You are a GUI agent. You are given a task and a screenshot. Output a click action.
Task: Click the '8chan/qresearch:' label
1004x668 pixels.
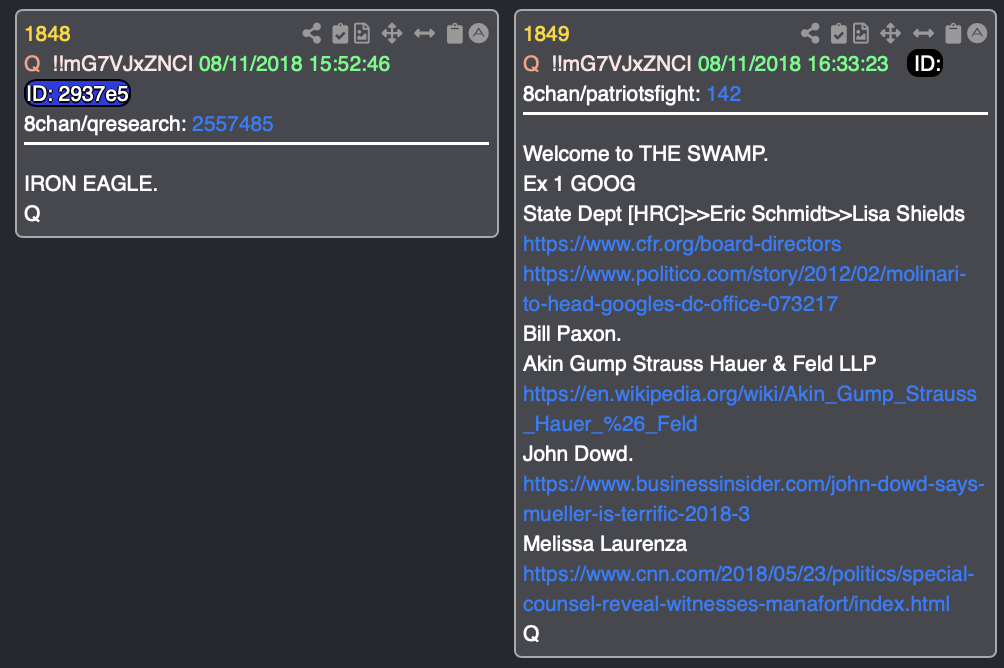(x=105, y=124)
